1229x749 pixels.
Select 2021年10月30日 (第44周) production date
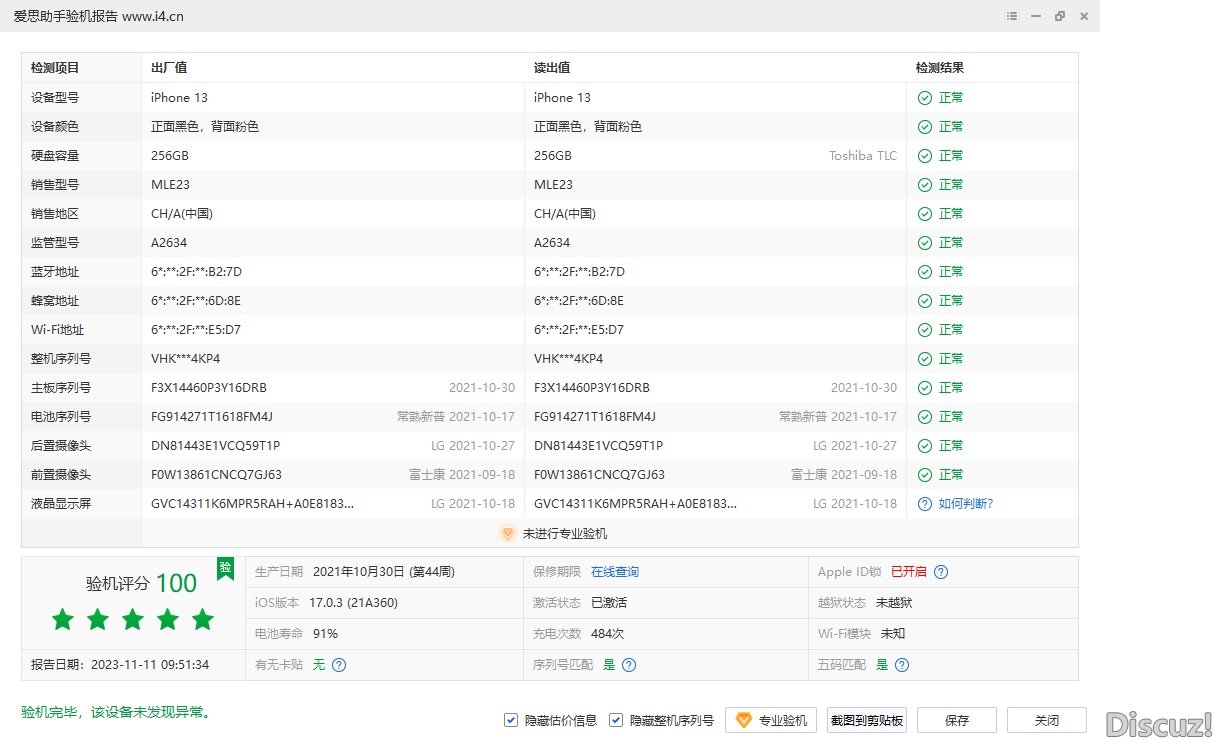384,572
